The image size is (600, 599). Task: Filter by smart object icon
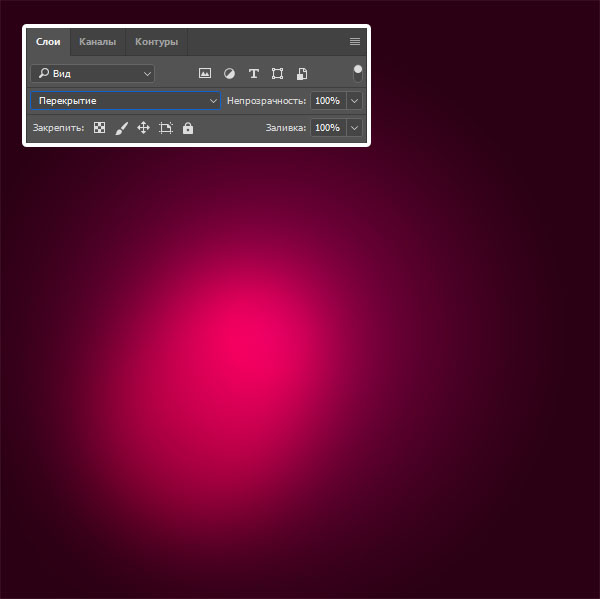[302, 73]
